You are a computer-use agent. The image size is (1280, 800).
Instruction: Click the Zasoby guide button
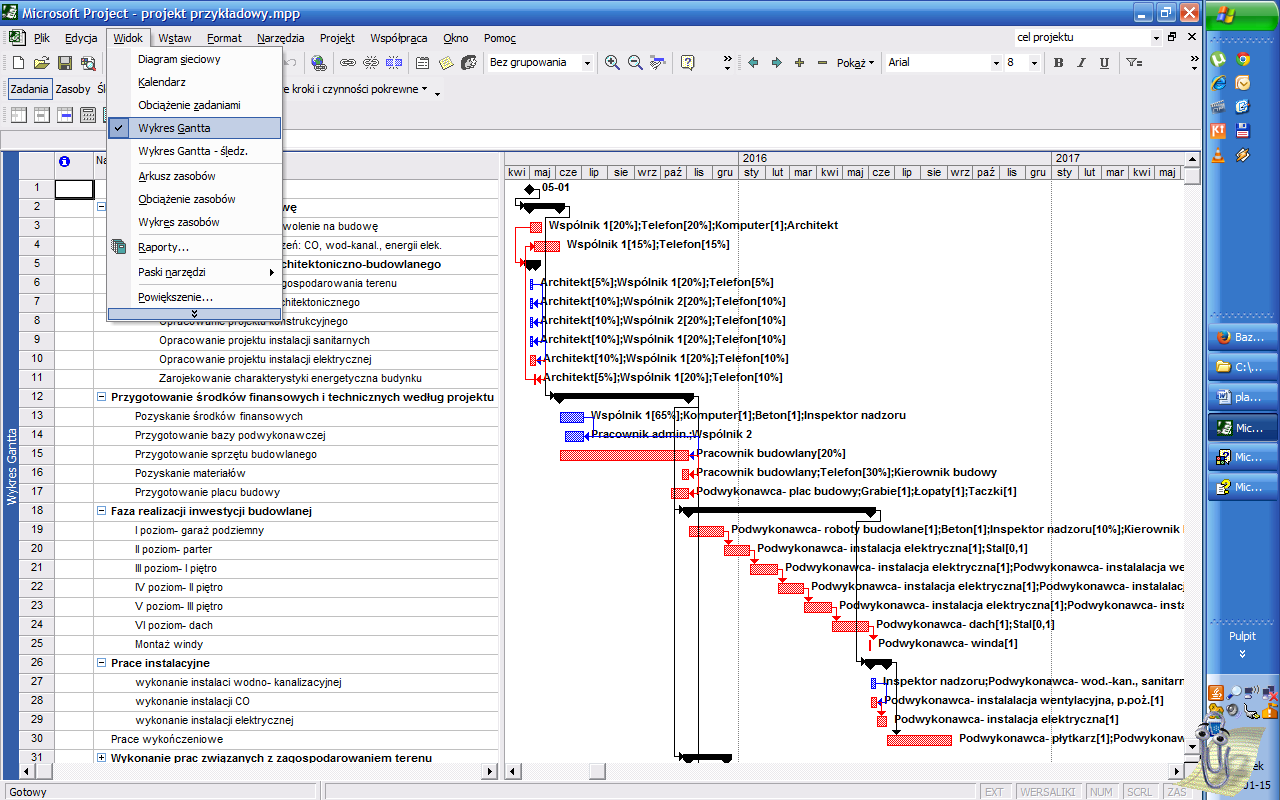click(x=73, y=89)
